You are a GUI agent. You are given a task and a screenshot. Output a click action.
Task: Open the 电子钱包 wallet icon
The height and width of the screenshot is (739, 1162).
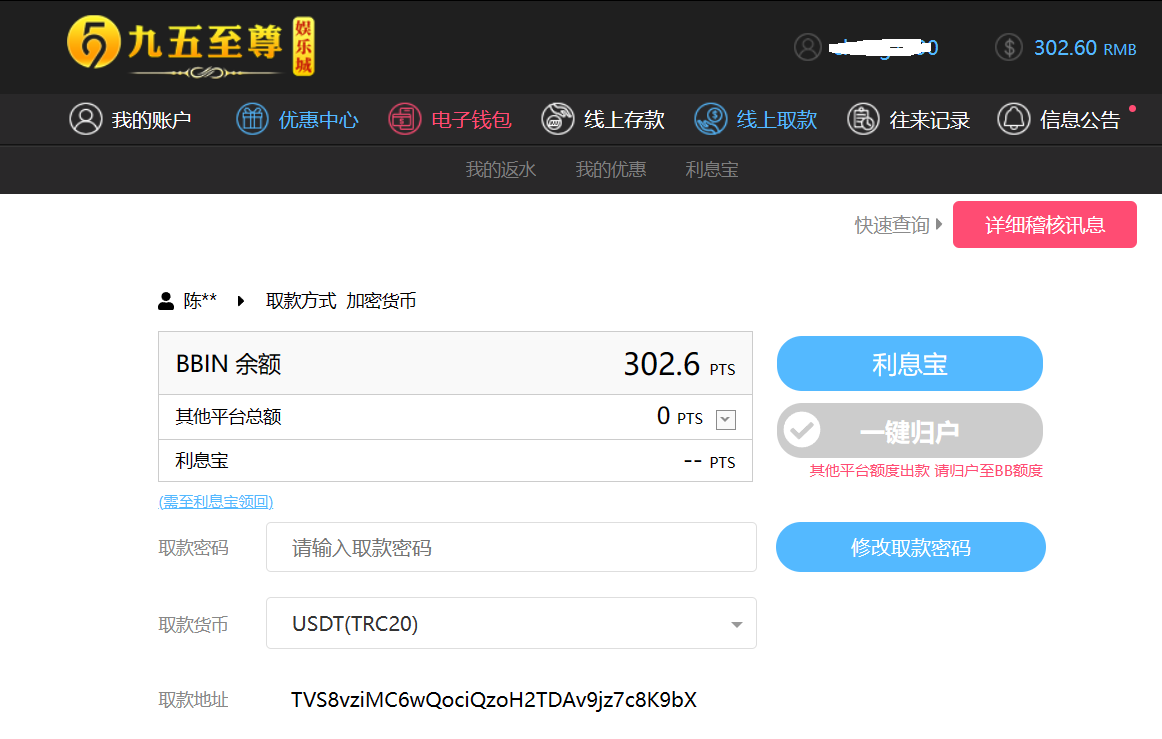coord(405,119)
